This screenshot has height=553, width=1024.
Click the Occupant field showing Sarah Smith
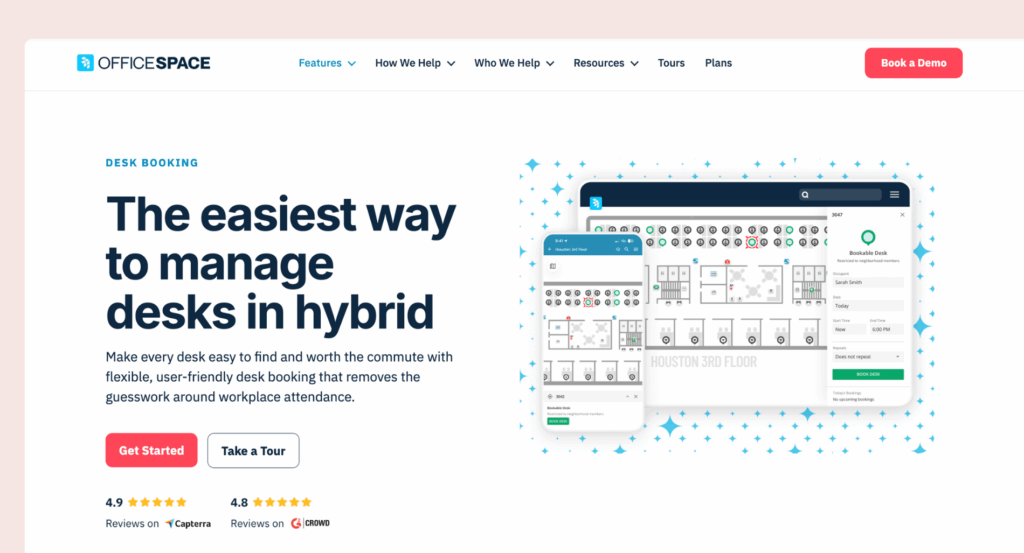[x=867, y=282]
